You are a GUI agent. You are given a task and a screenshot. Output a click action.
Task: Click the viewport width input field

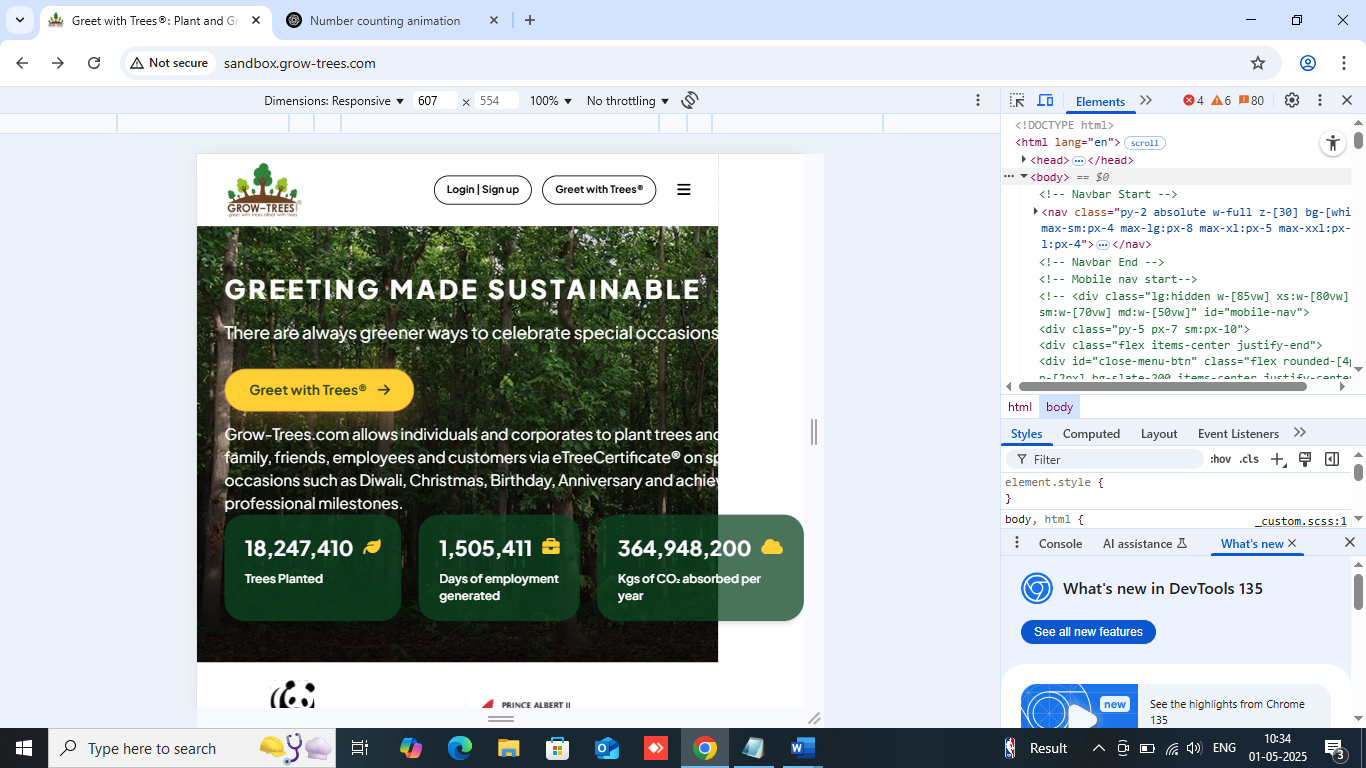click(x=435, y=101)
